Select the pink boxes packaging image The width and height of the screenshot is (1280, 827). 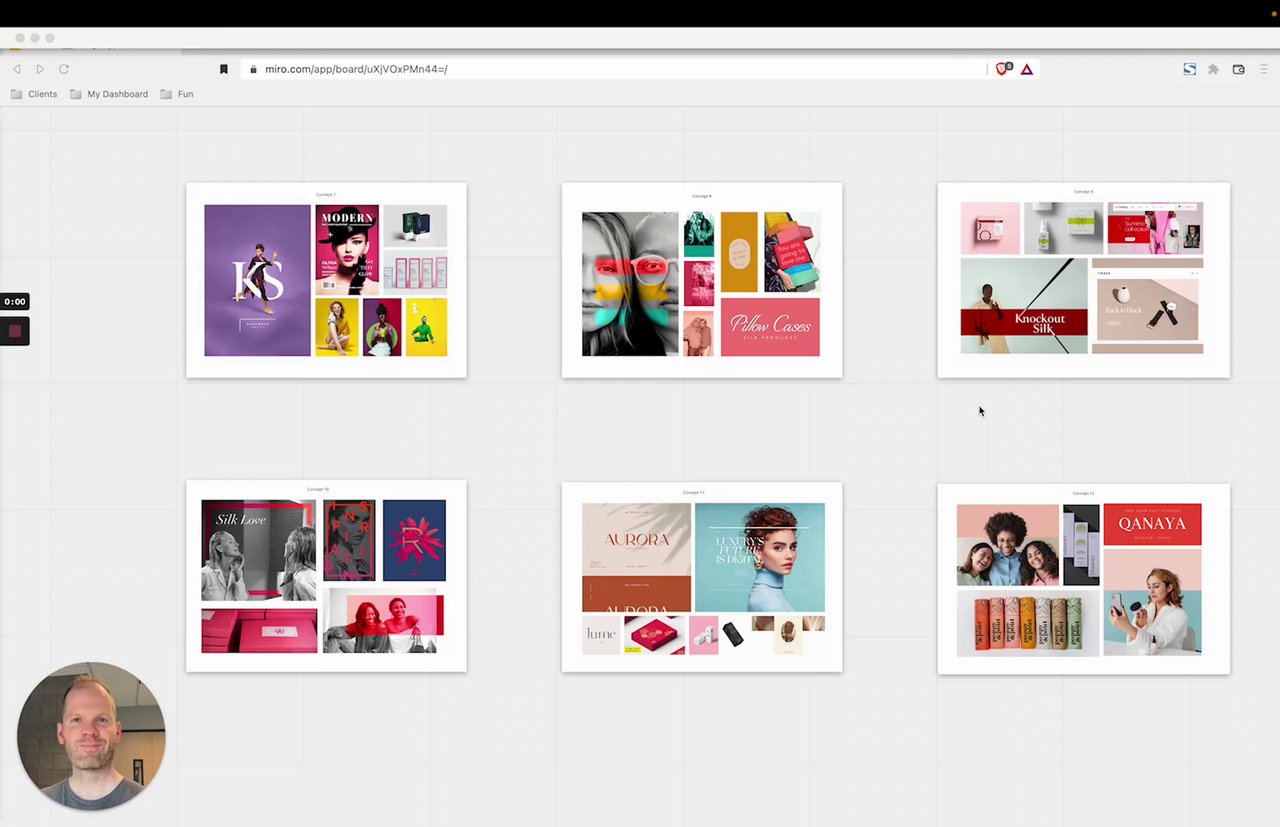click(x=259, y=631)
